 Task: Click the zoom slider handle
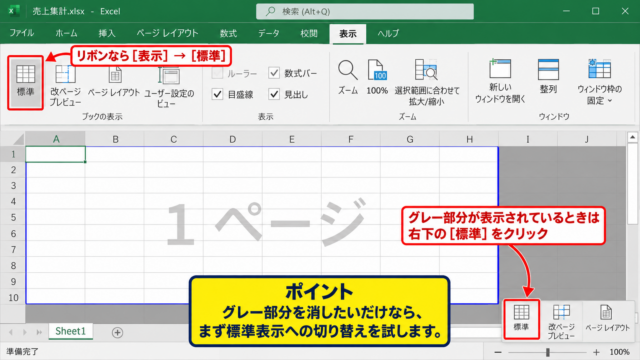pos(548,352)
